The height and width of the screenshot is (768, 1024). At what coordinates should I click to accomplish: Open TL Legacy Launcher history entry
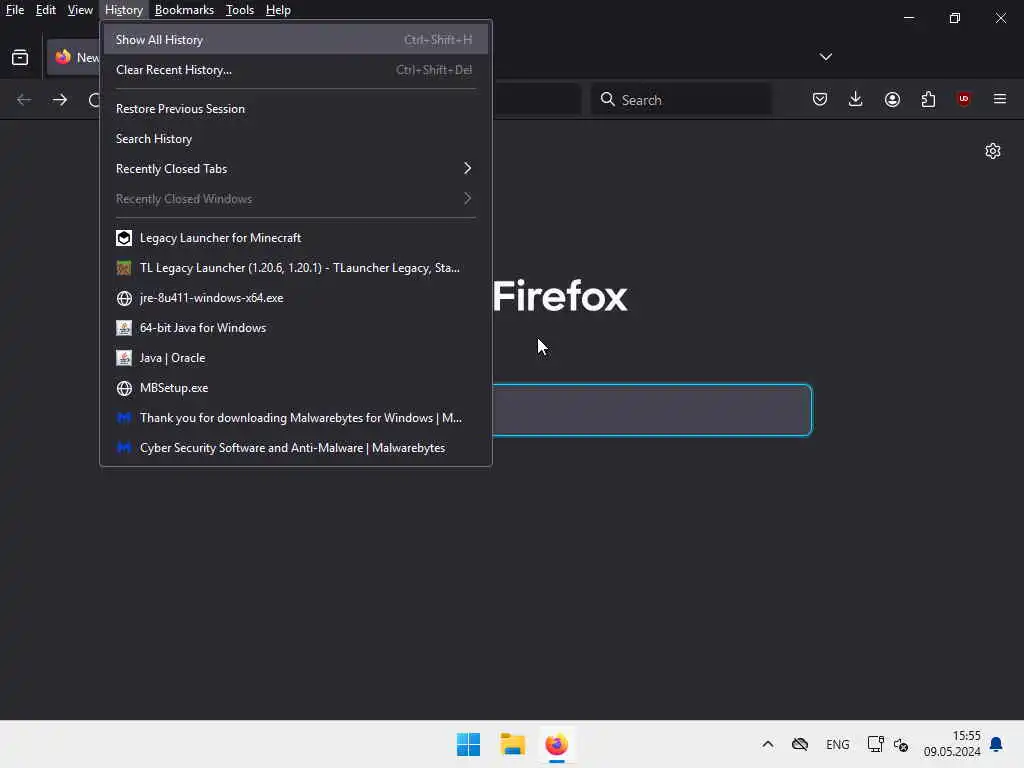point(295,268)
